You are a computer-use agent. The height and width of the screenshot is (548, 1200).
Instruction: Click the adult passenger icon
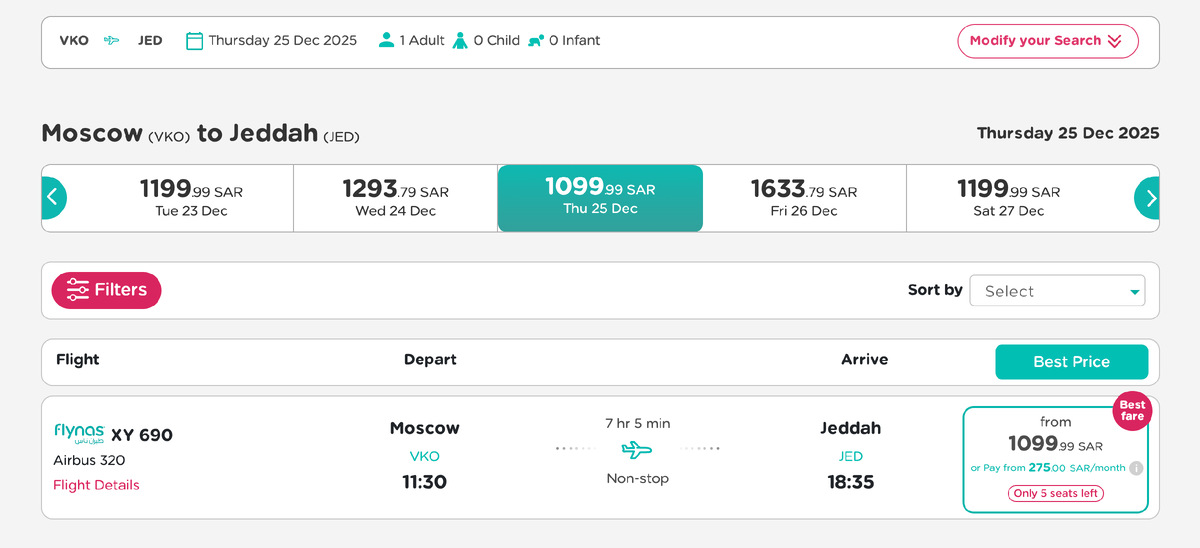click(x=386, y=41)
